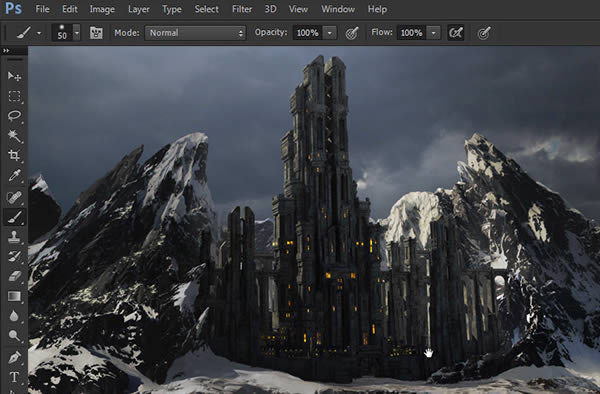Viewport: 600px width, 394px height.
Task: Click the Opacity label
Action: coord(271,32)
